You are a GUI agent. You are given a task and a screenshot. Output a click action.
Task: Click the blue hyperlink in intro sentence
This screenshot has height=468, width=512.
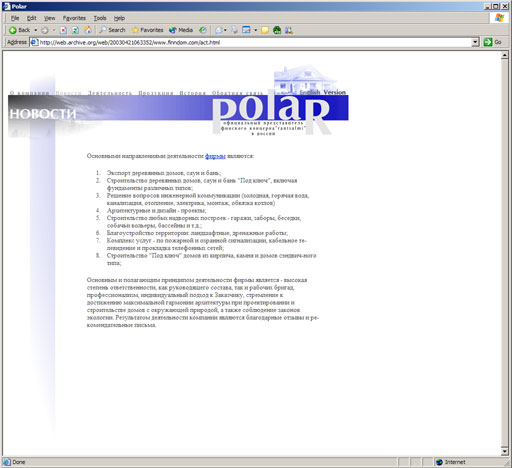215,156
